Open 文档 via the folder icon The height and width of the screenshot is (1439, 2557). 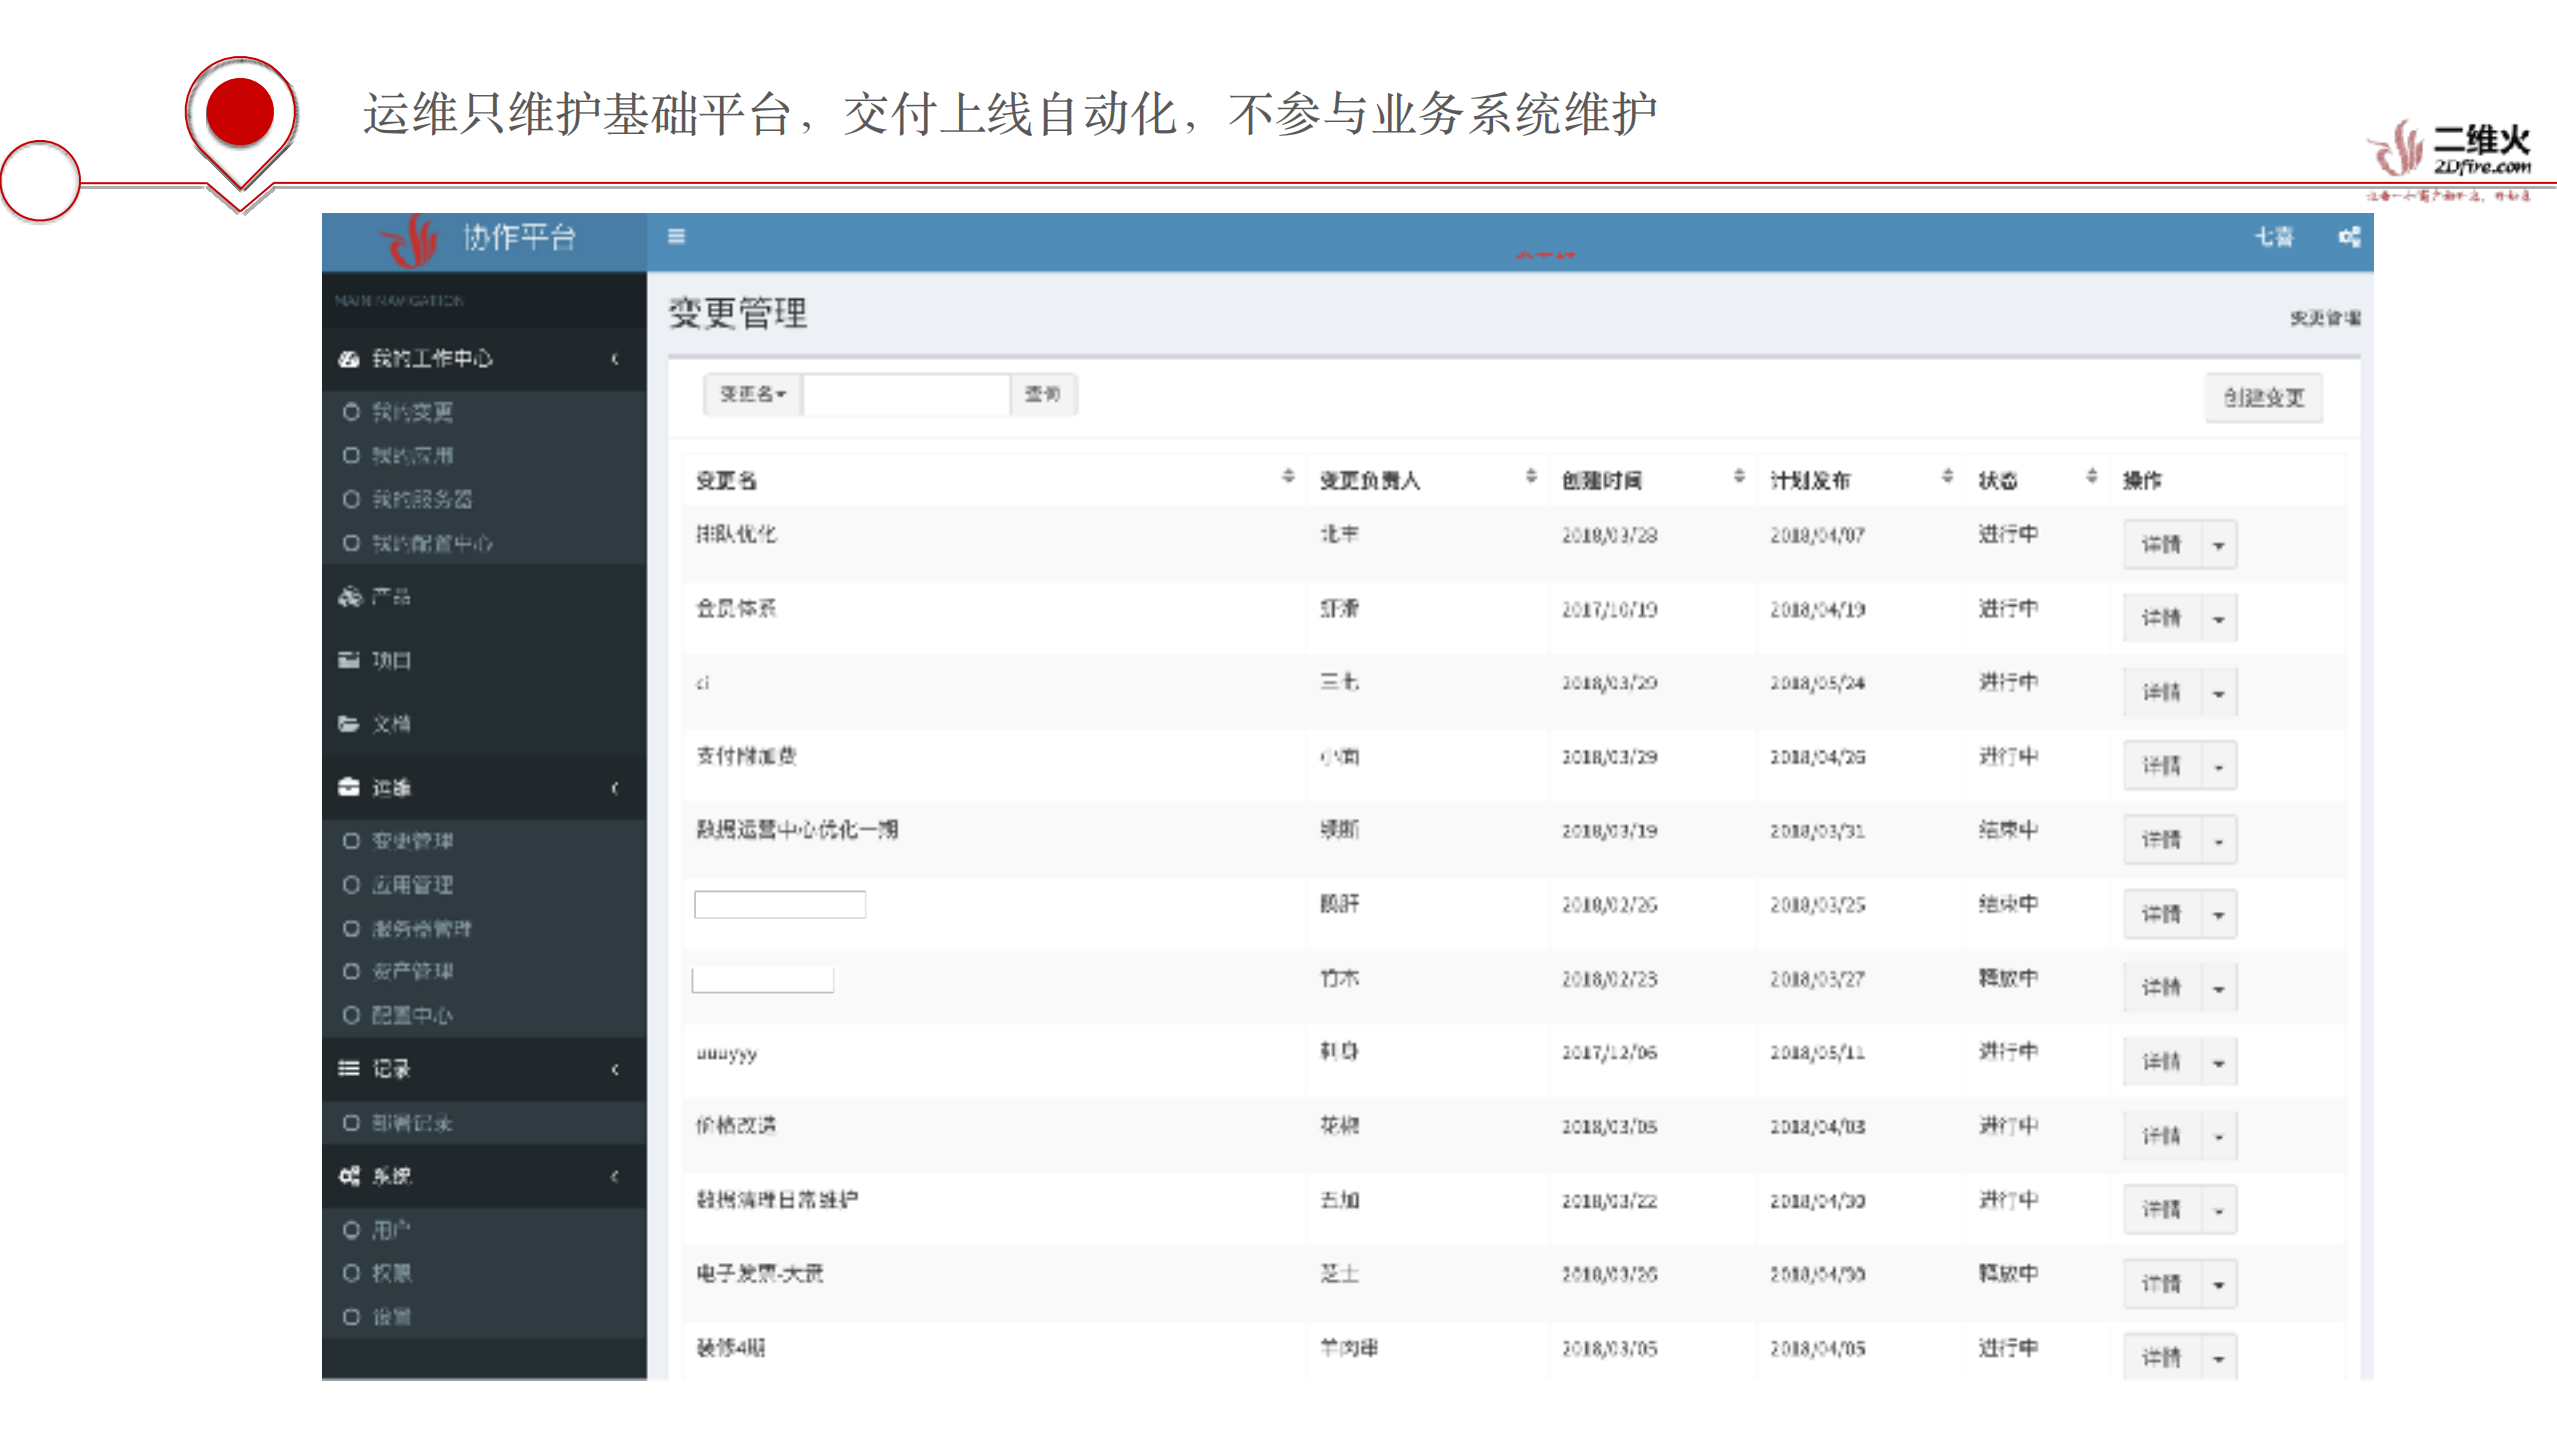pos(348,723)
